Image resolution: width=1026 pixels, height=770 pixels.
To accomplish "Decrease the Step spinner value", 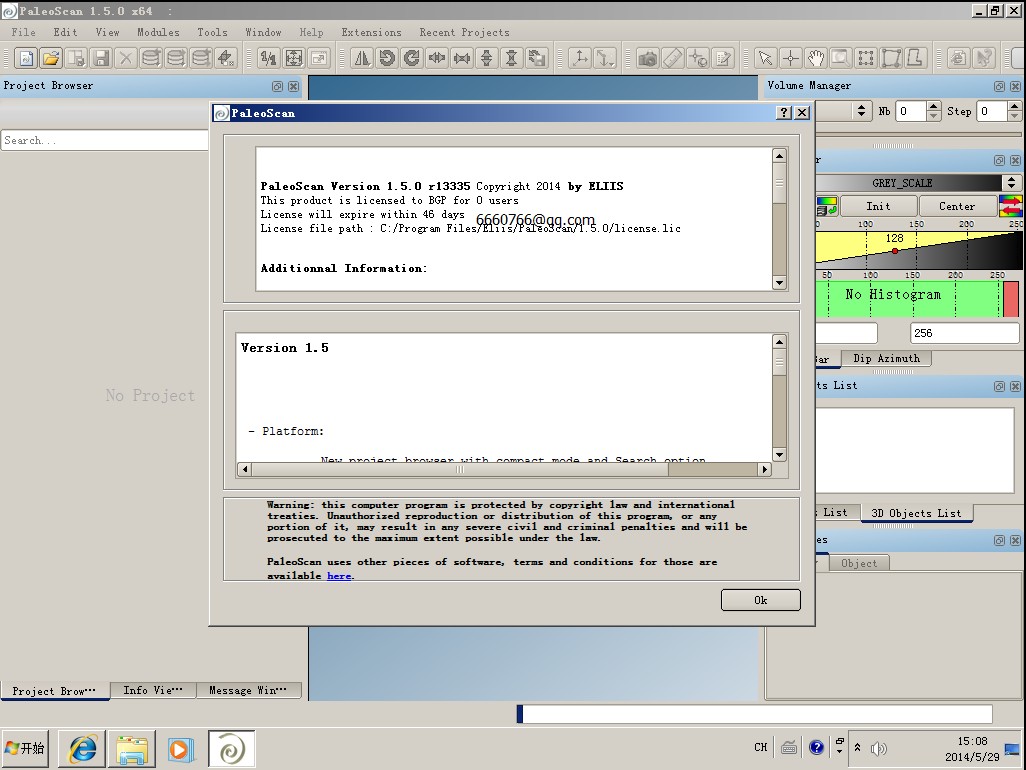I will [x=1014, y=116].
